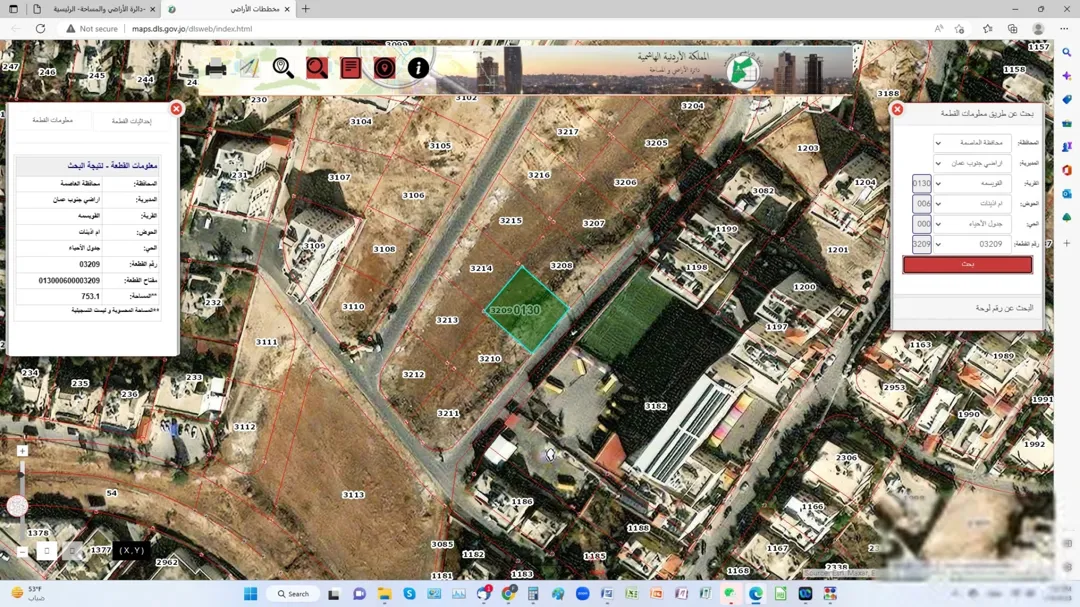1080x607 pixels.
Task: Switch to the parcel information tab
Action: point(53,120)
